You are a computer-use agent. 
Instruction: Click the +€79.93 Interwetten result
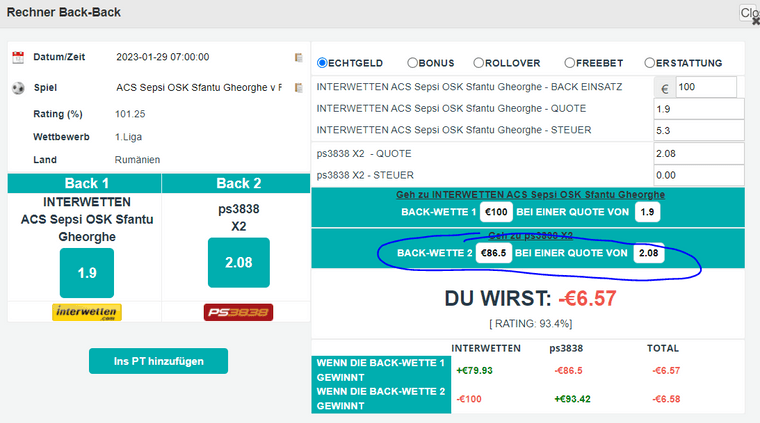(475, 371)
